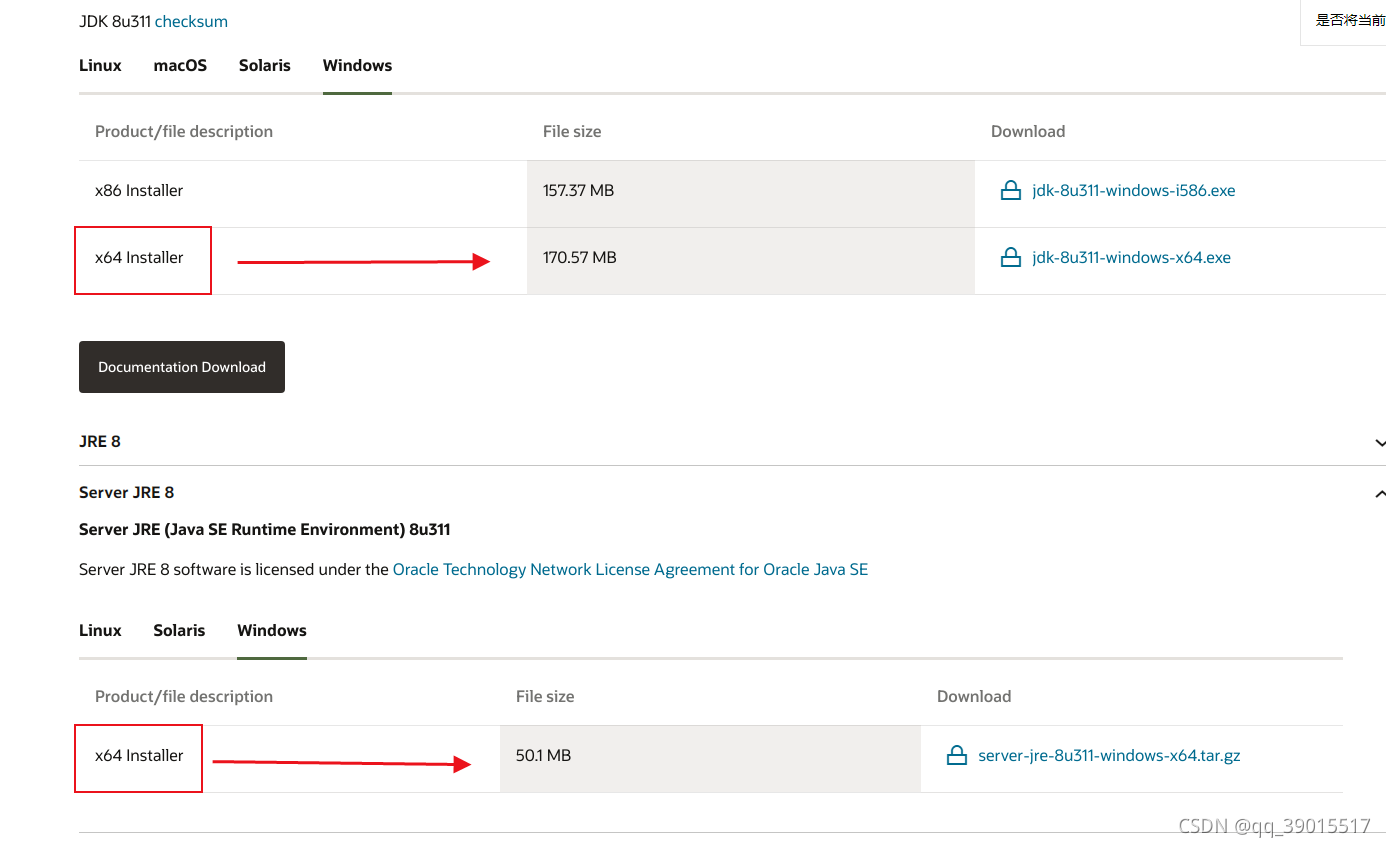
Task: Click lock icon beside jdk-8u311-windows-i586.exe
Action: 1010,190
